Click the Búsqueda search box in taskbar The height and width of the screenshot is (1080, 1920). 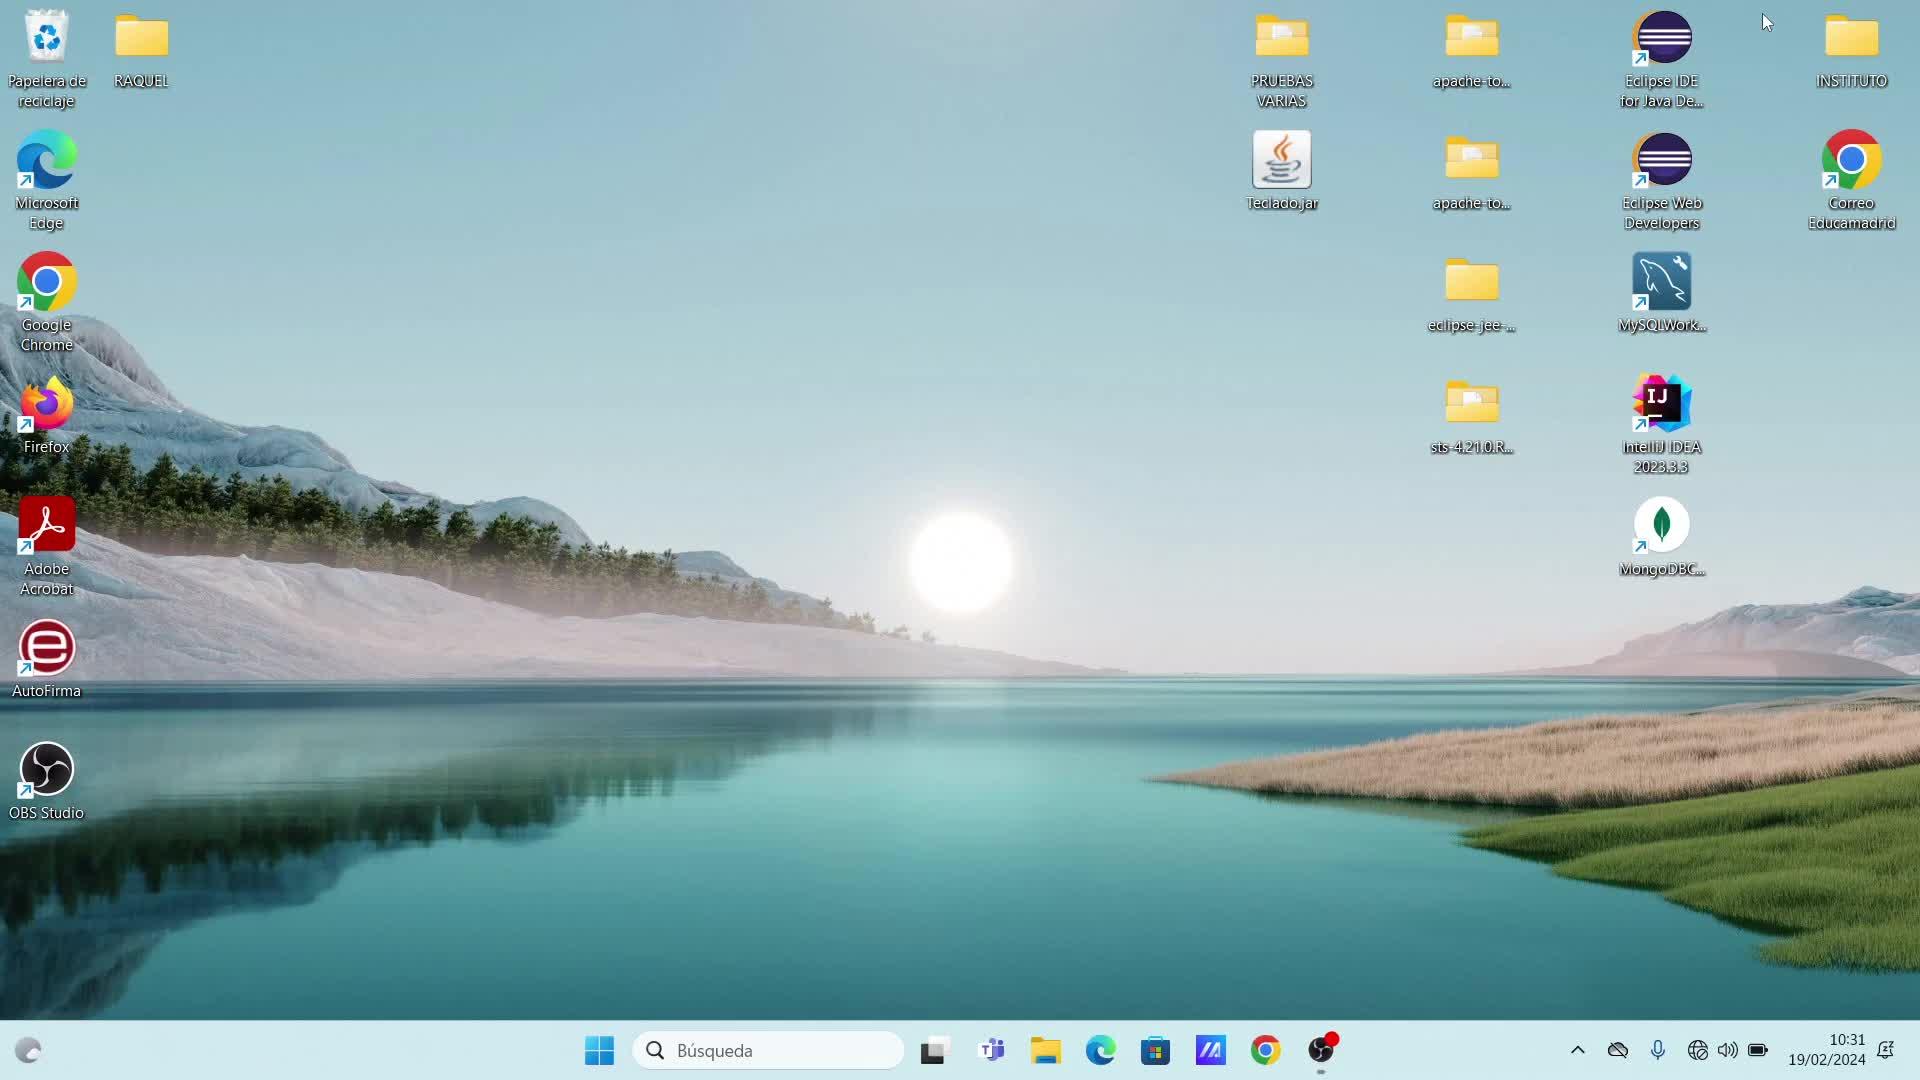(x=768, y=1050)
